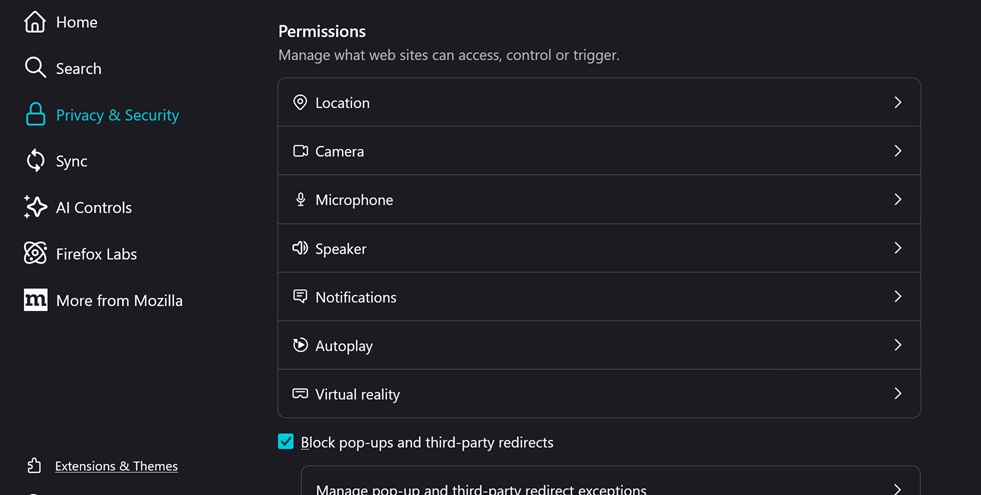Image resolution: width=981 pixels, height=495 pixels.
Task: Click the Location pin icon
Action: point(300,103)
